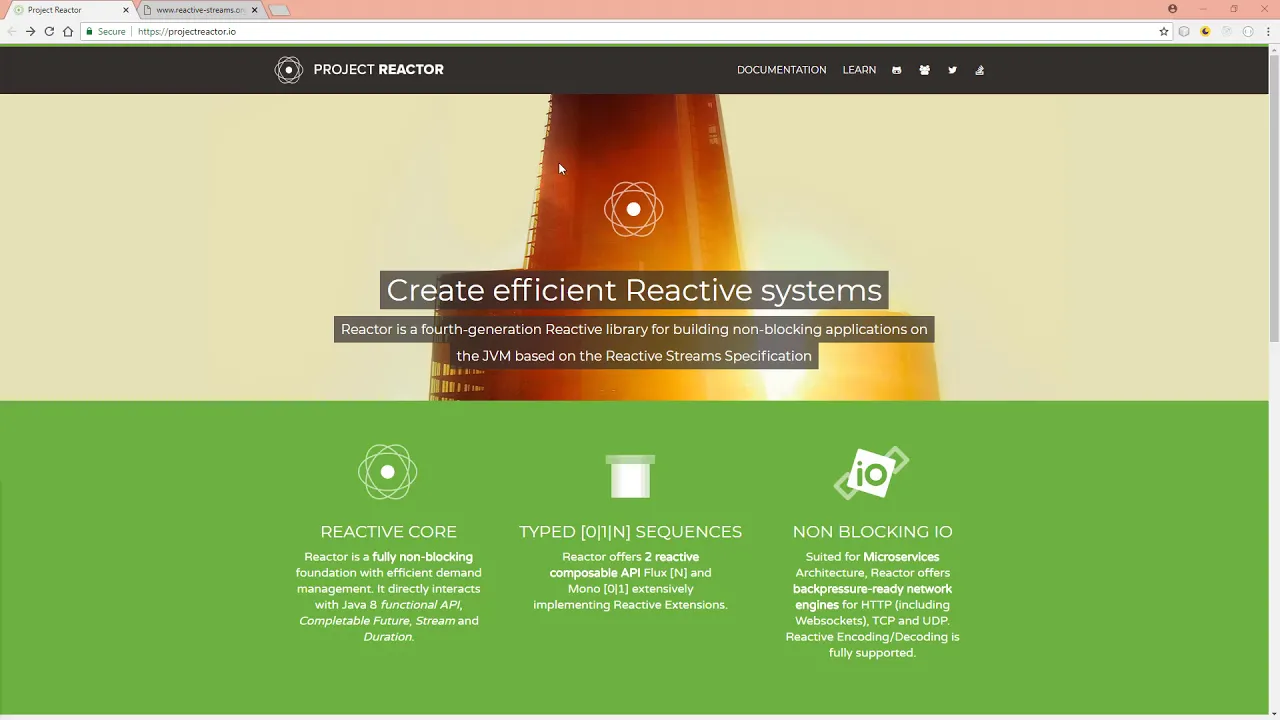Reload the page with refresh icon

click(49, 32)
